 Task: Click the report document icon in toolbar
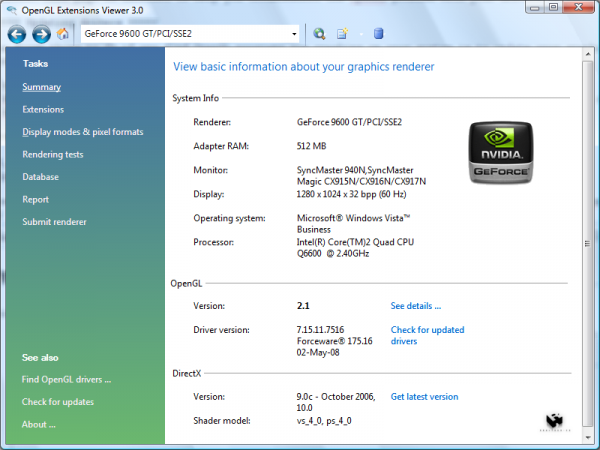(343, 34)
